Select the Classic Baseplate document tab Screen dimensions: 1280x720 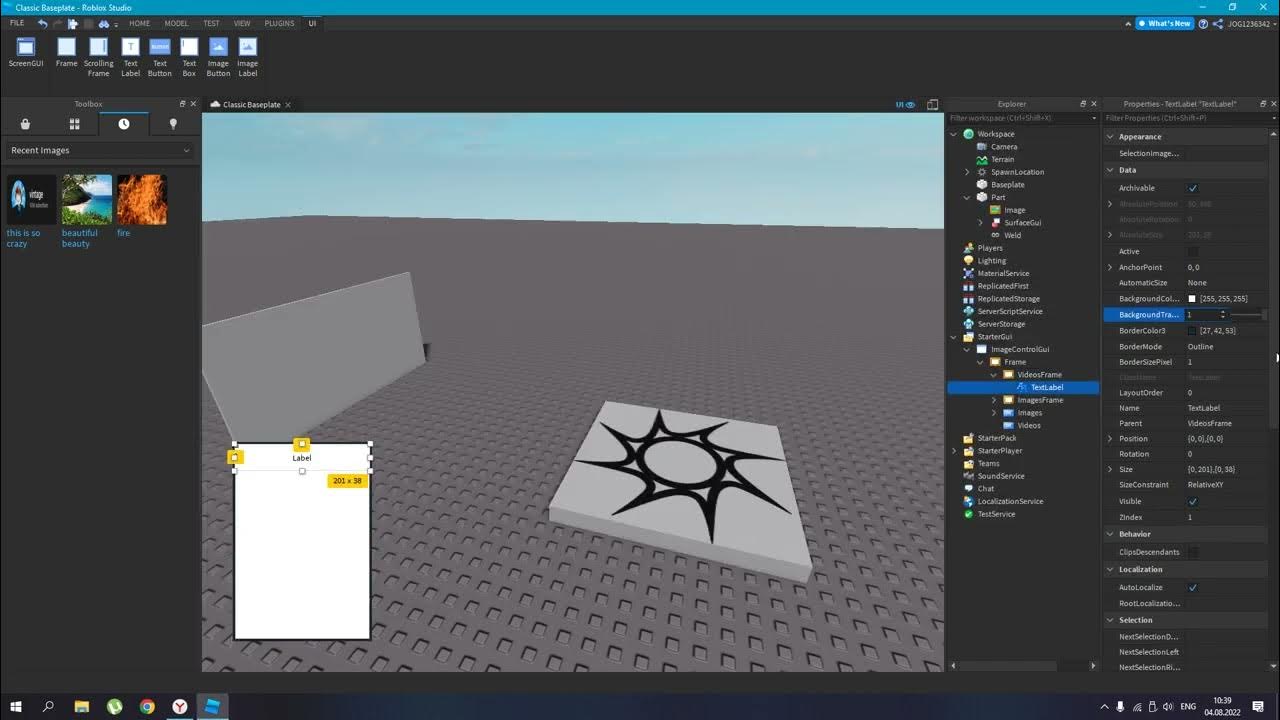[x=251, y=104]
